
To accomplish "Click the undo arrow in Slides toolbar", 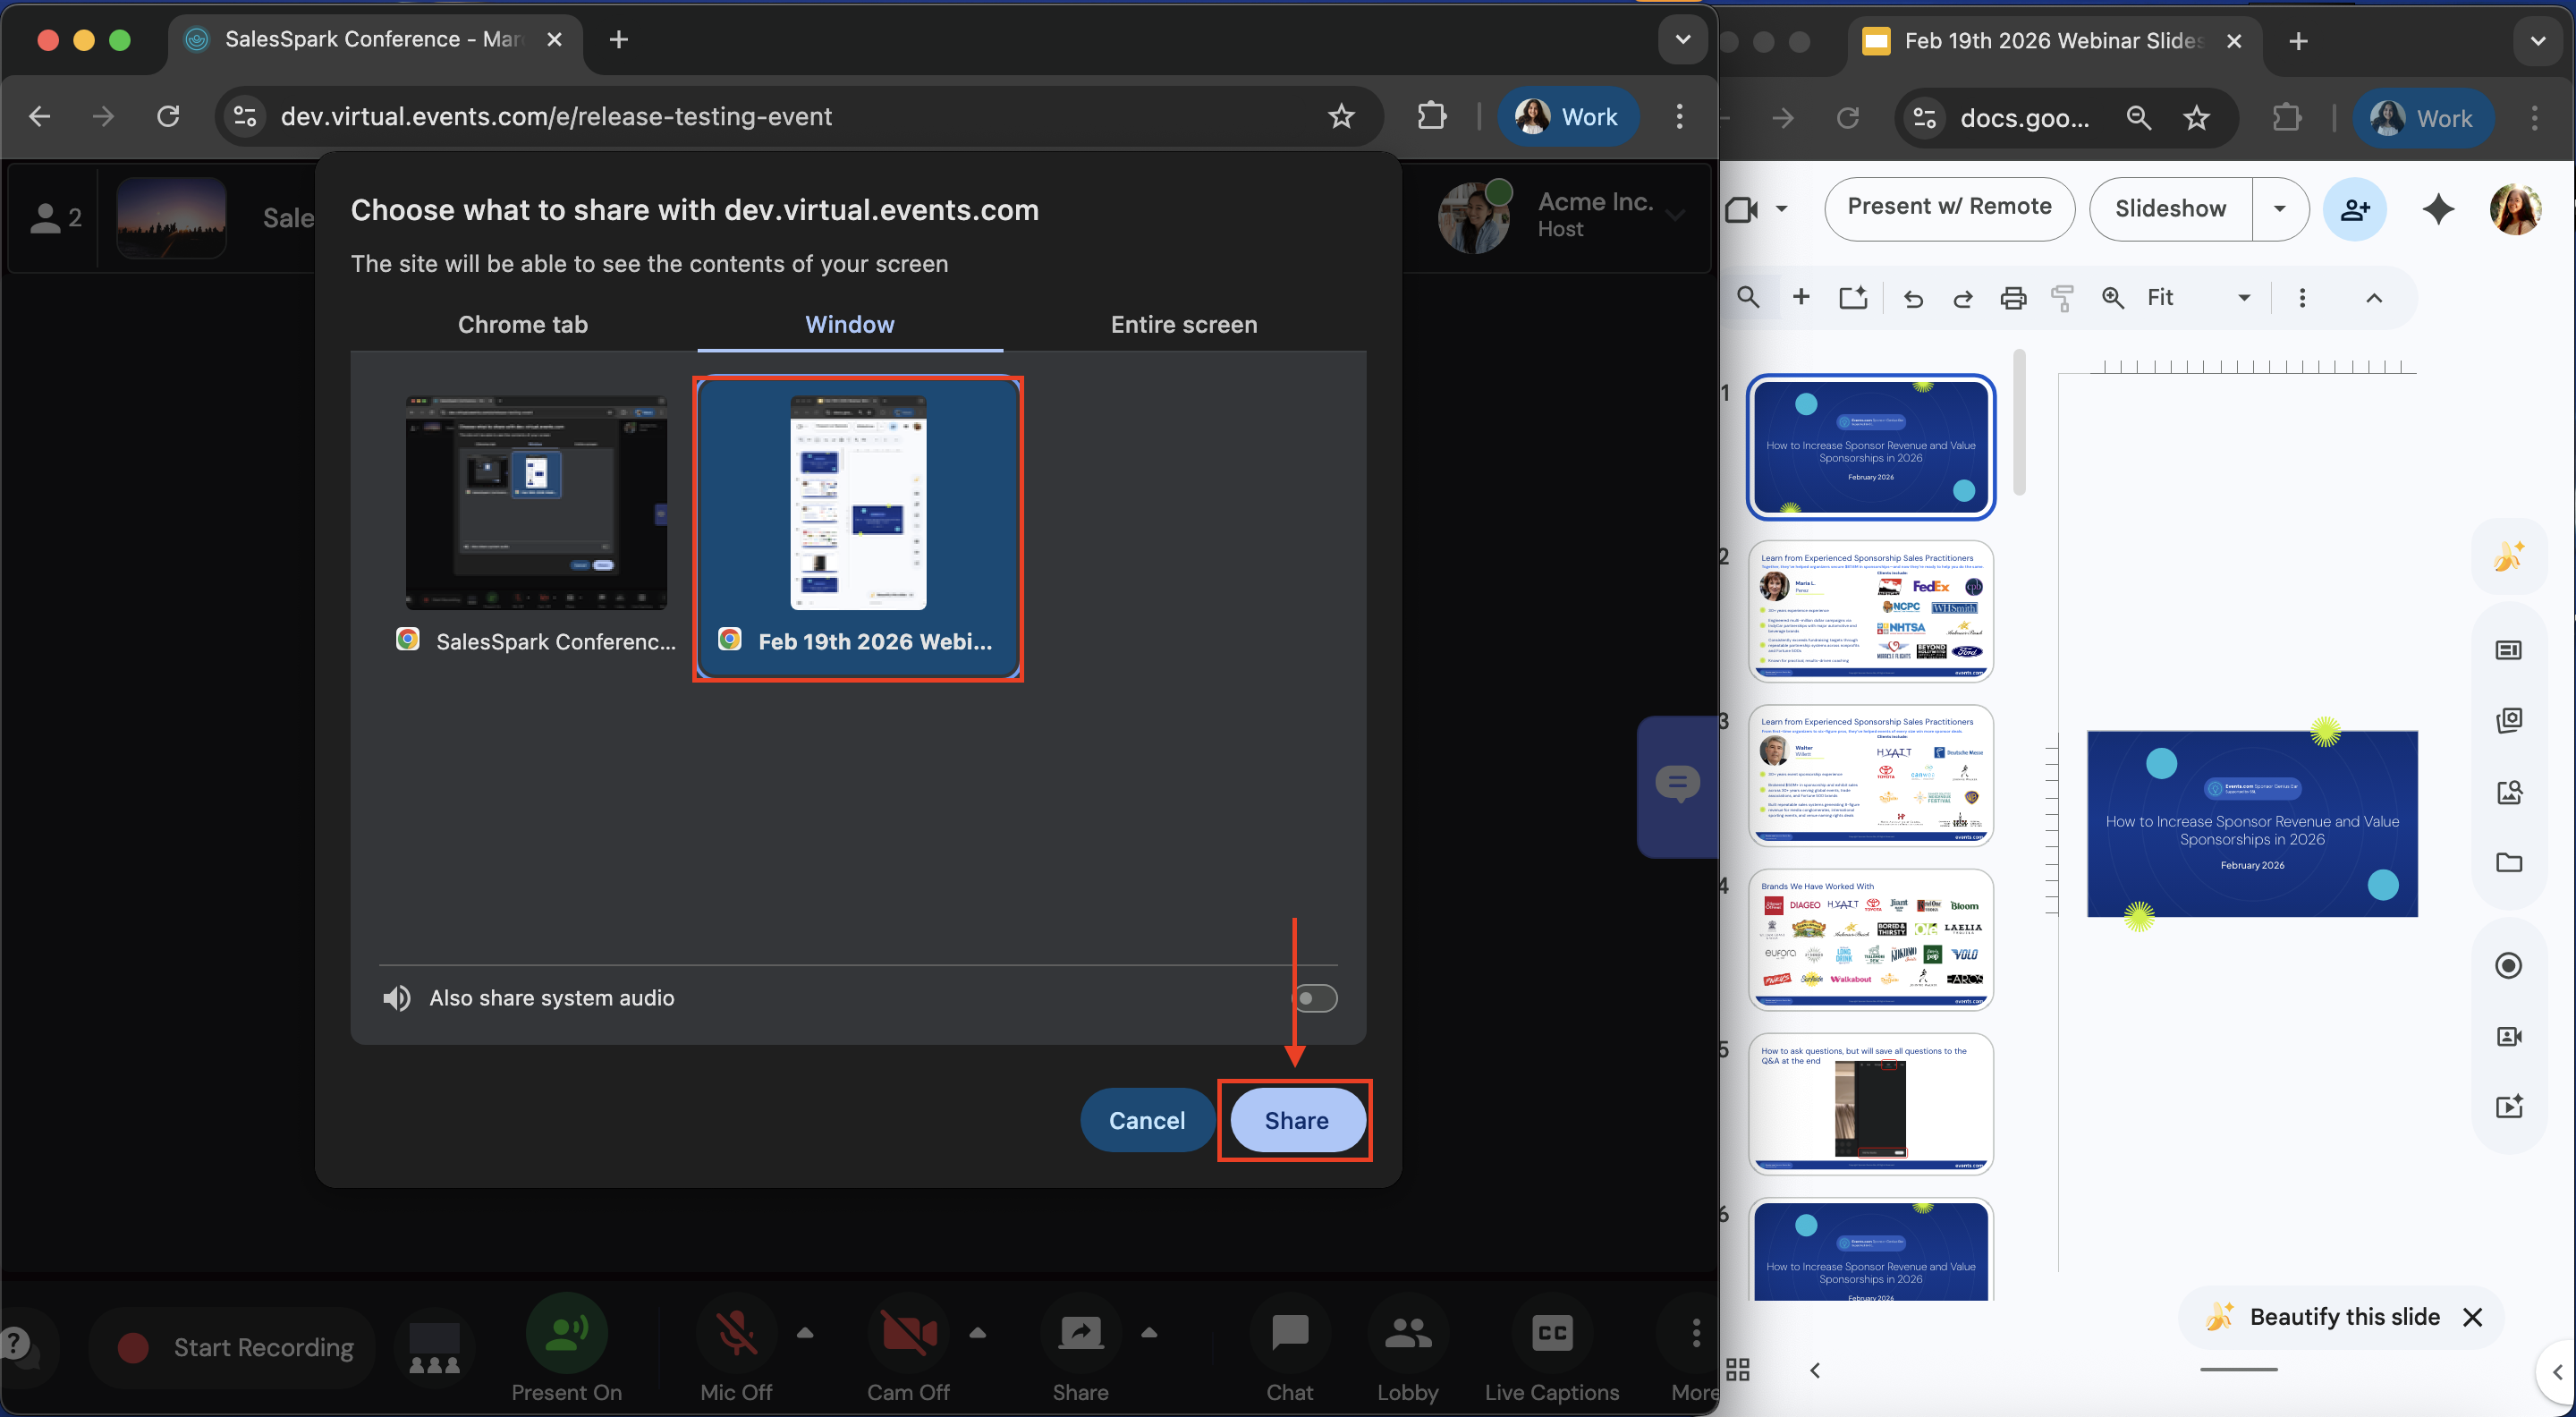I will (1913, 298).
